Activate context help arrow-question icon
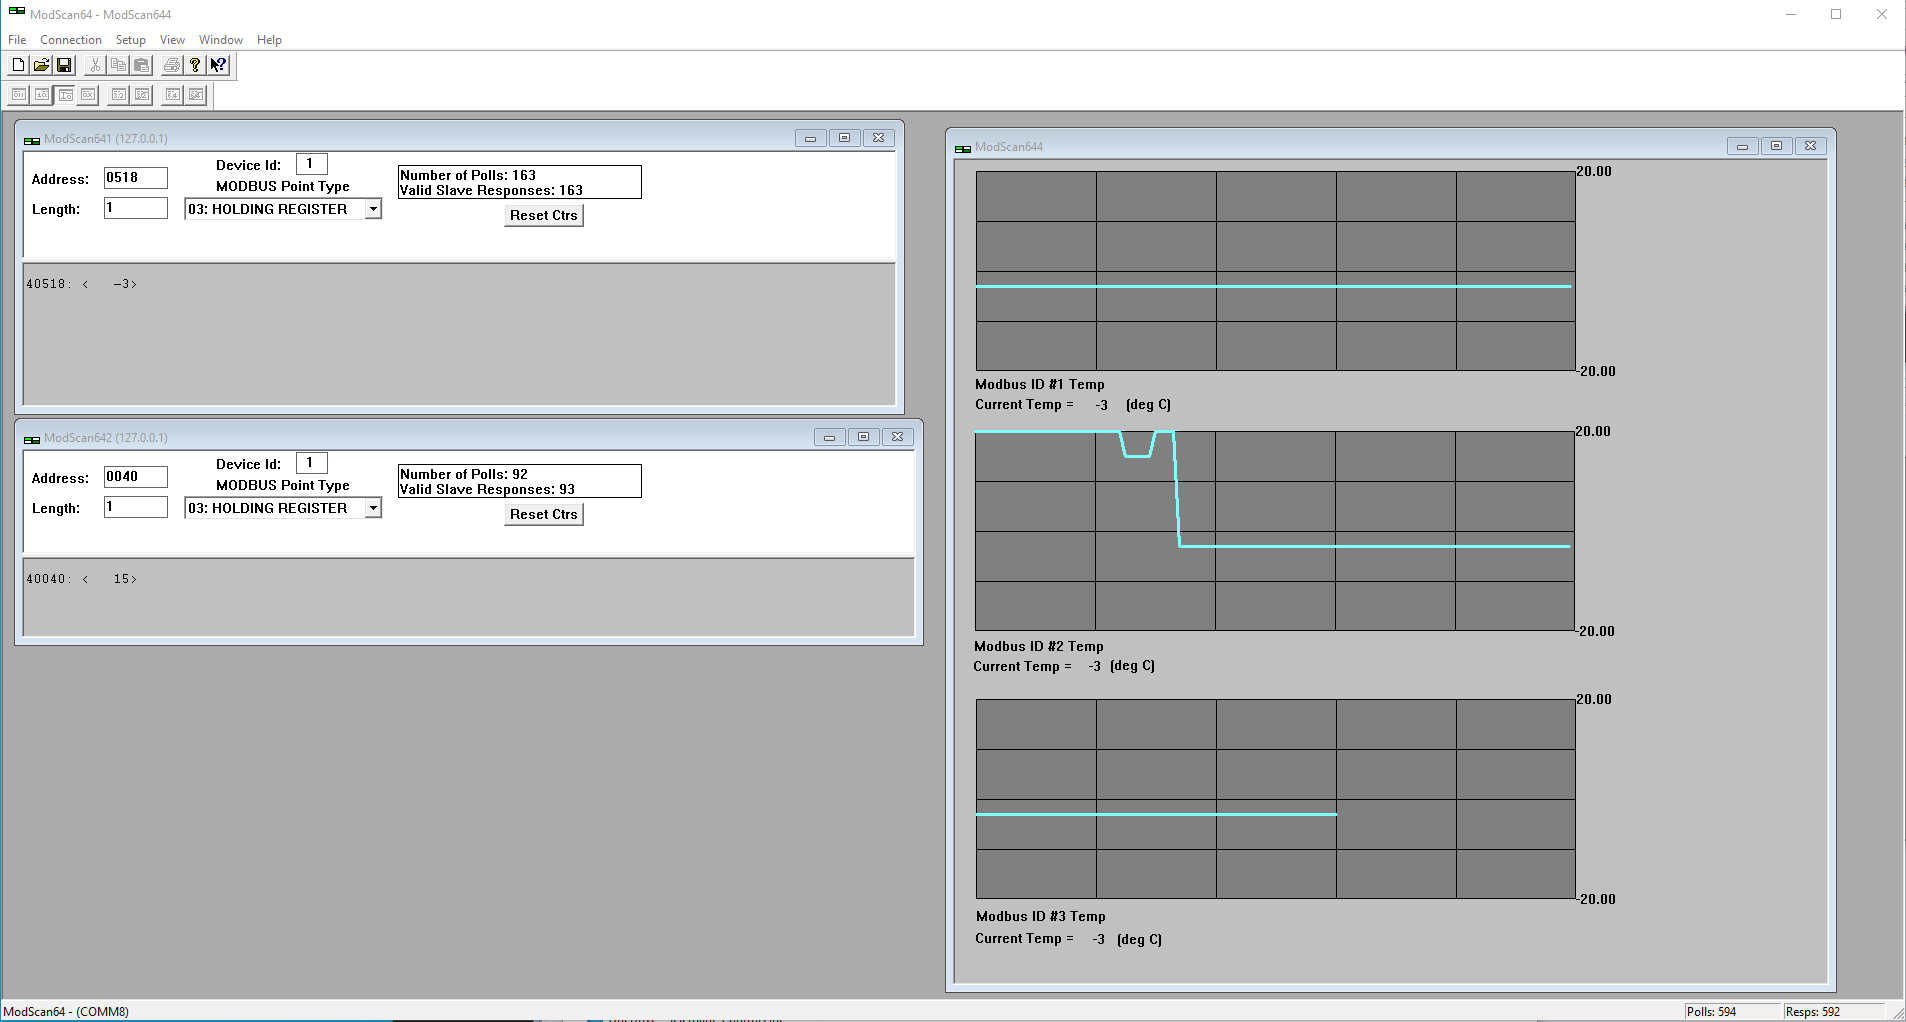This screenshot has width=1906, height=1022. click(x=219, y=65)
